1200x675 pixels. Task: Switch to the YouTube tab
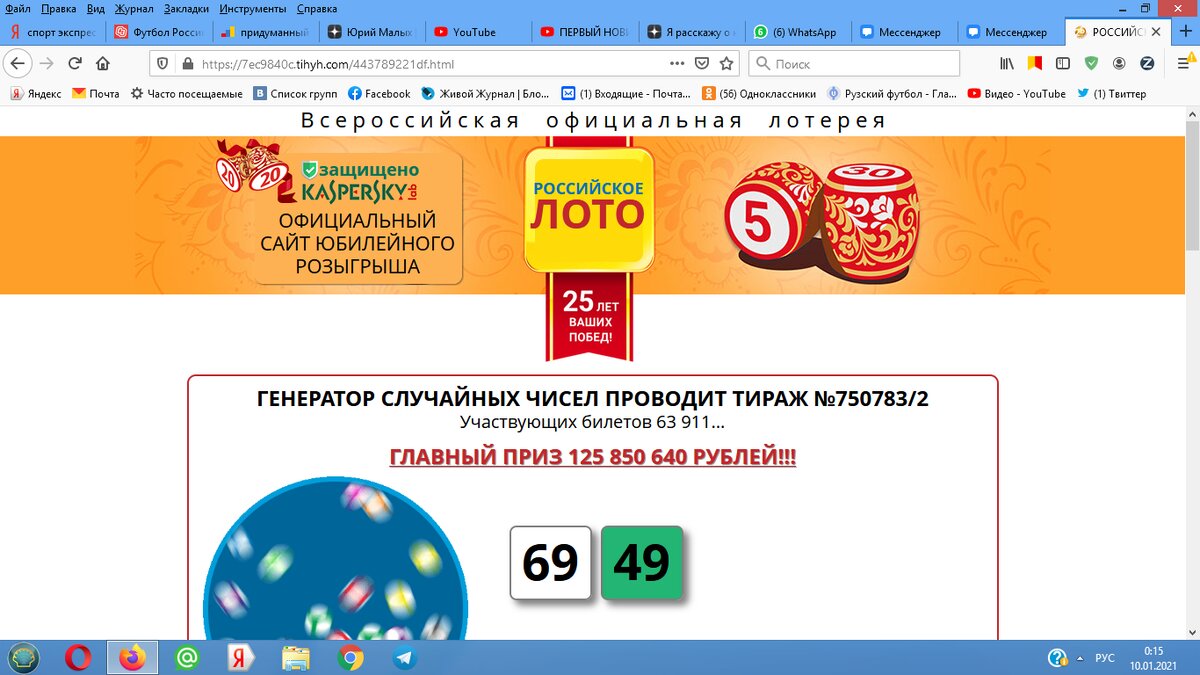478,32
